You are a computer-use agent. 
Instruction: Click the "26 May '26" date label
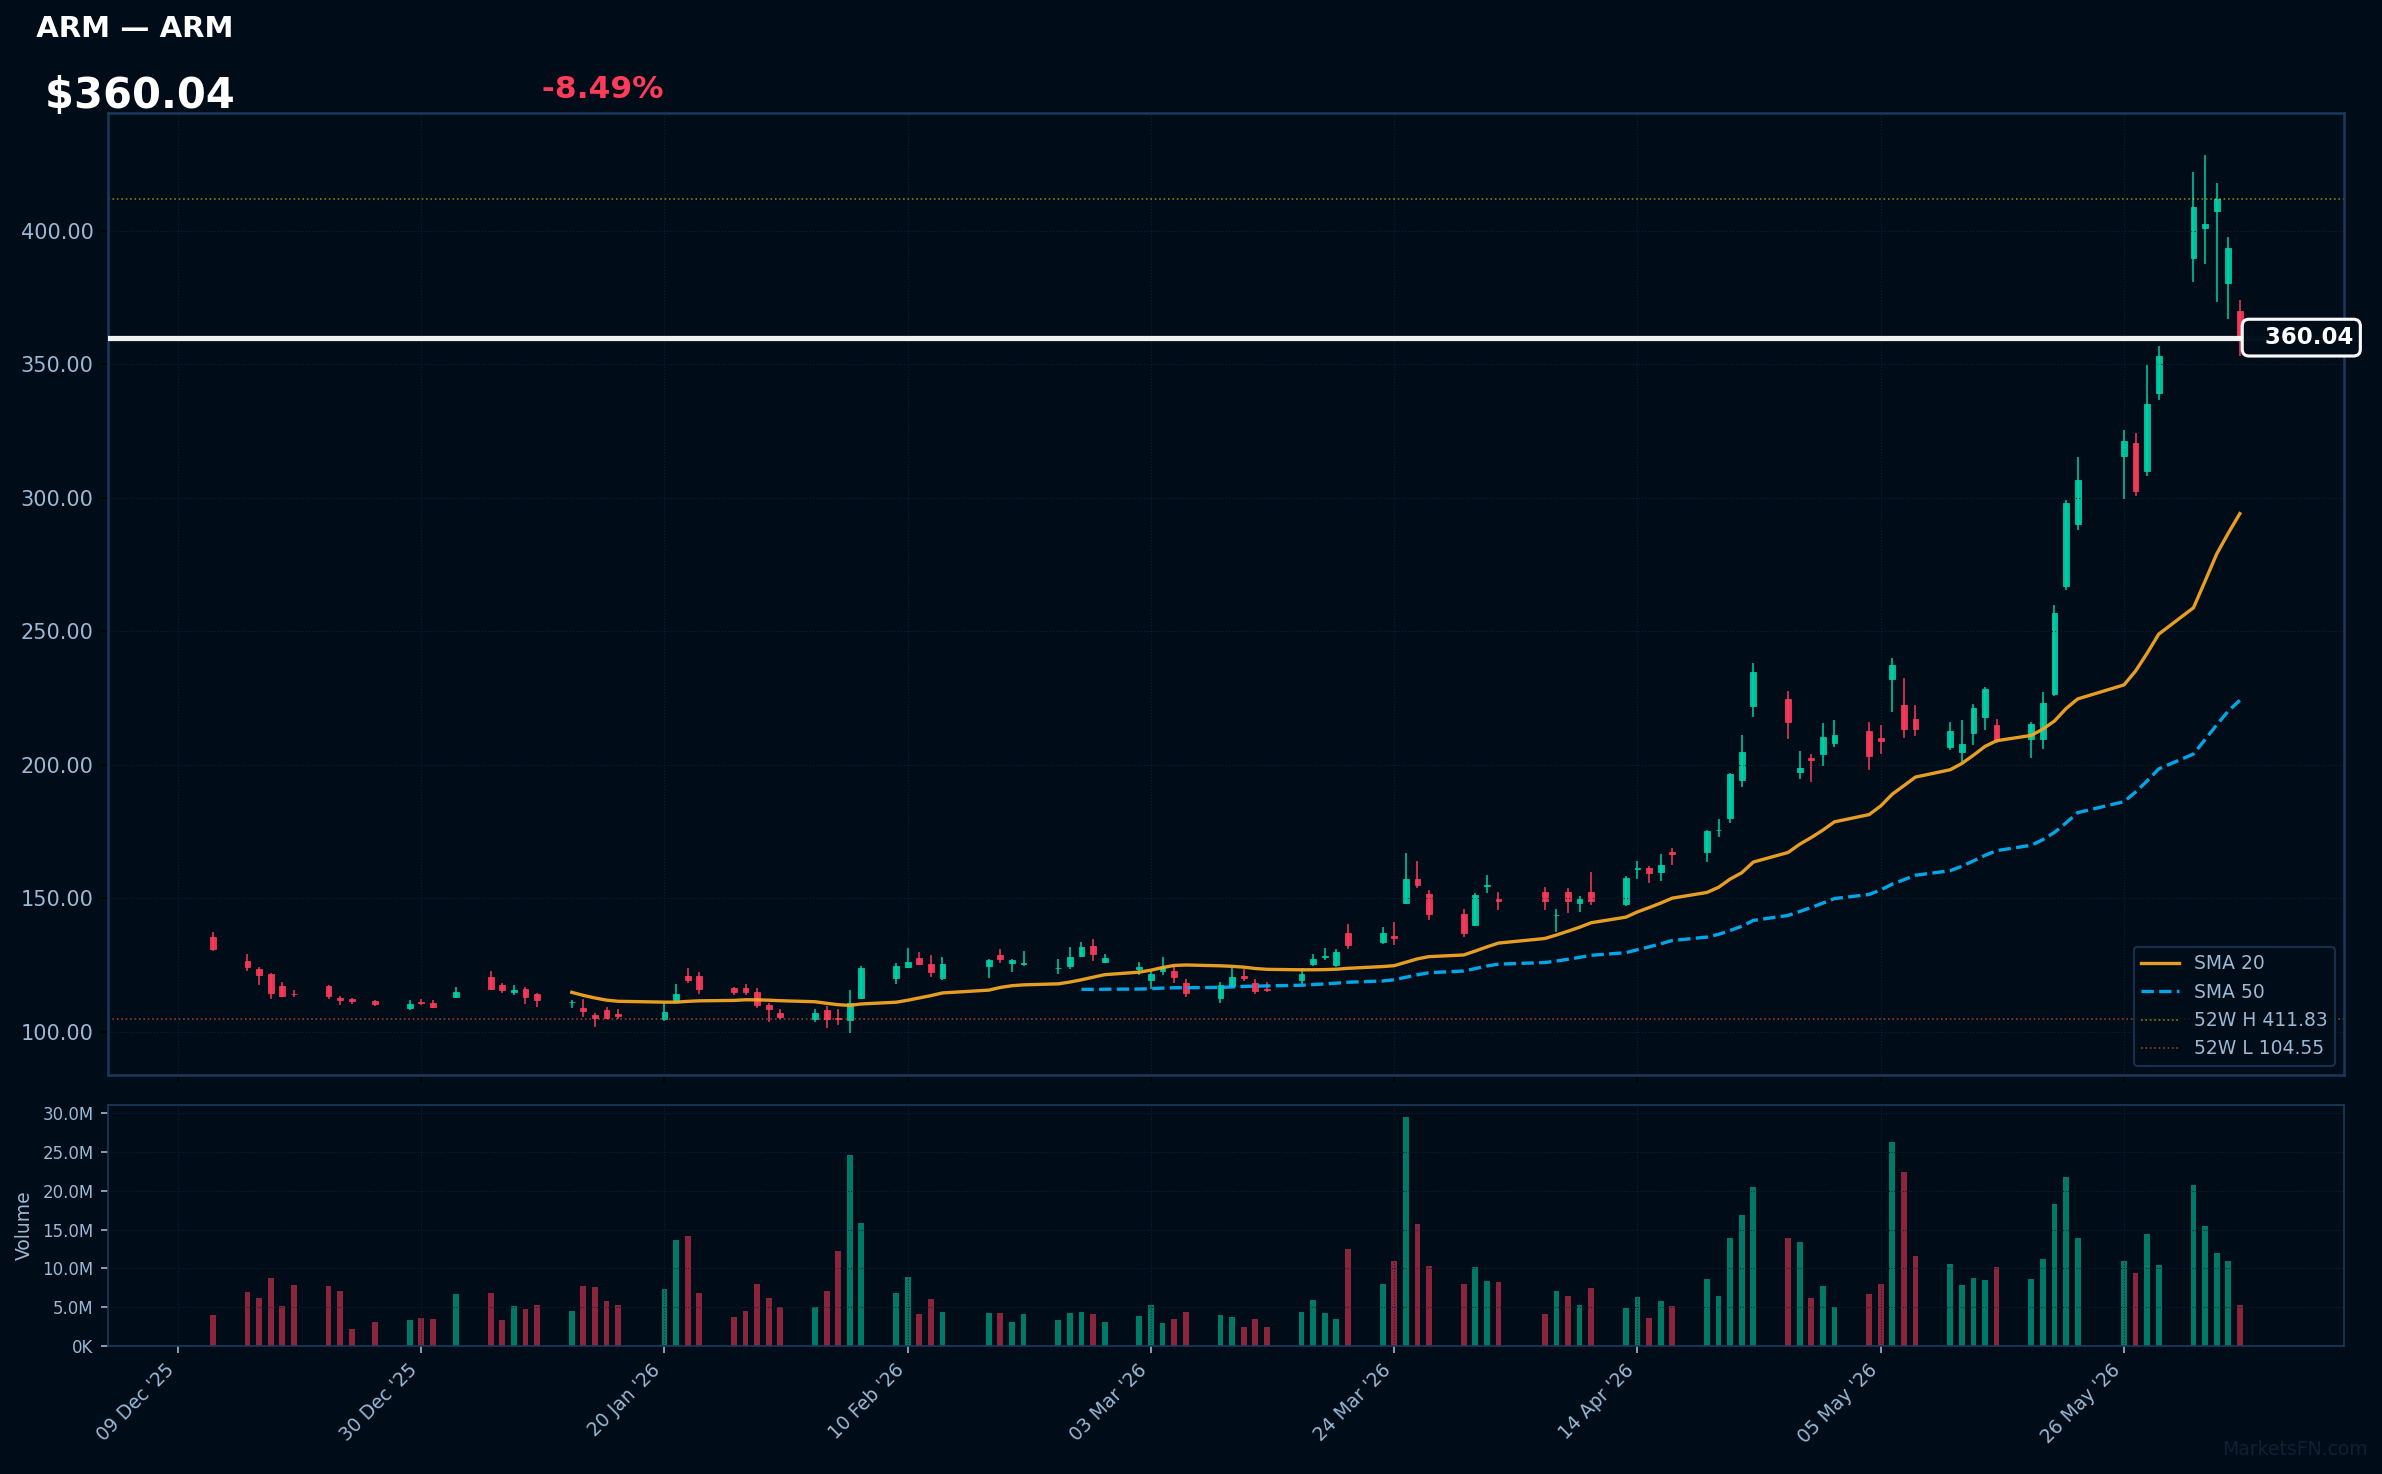tap(2082, 1401)
